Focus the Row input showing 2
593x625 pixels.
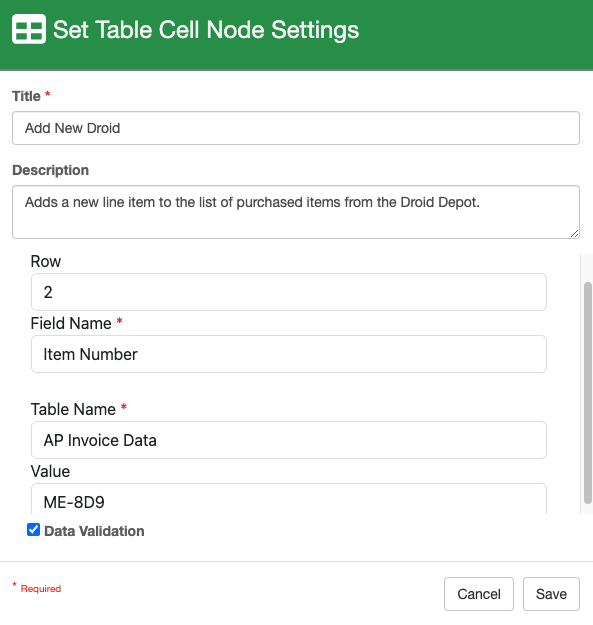click(289, 292)
